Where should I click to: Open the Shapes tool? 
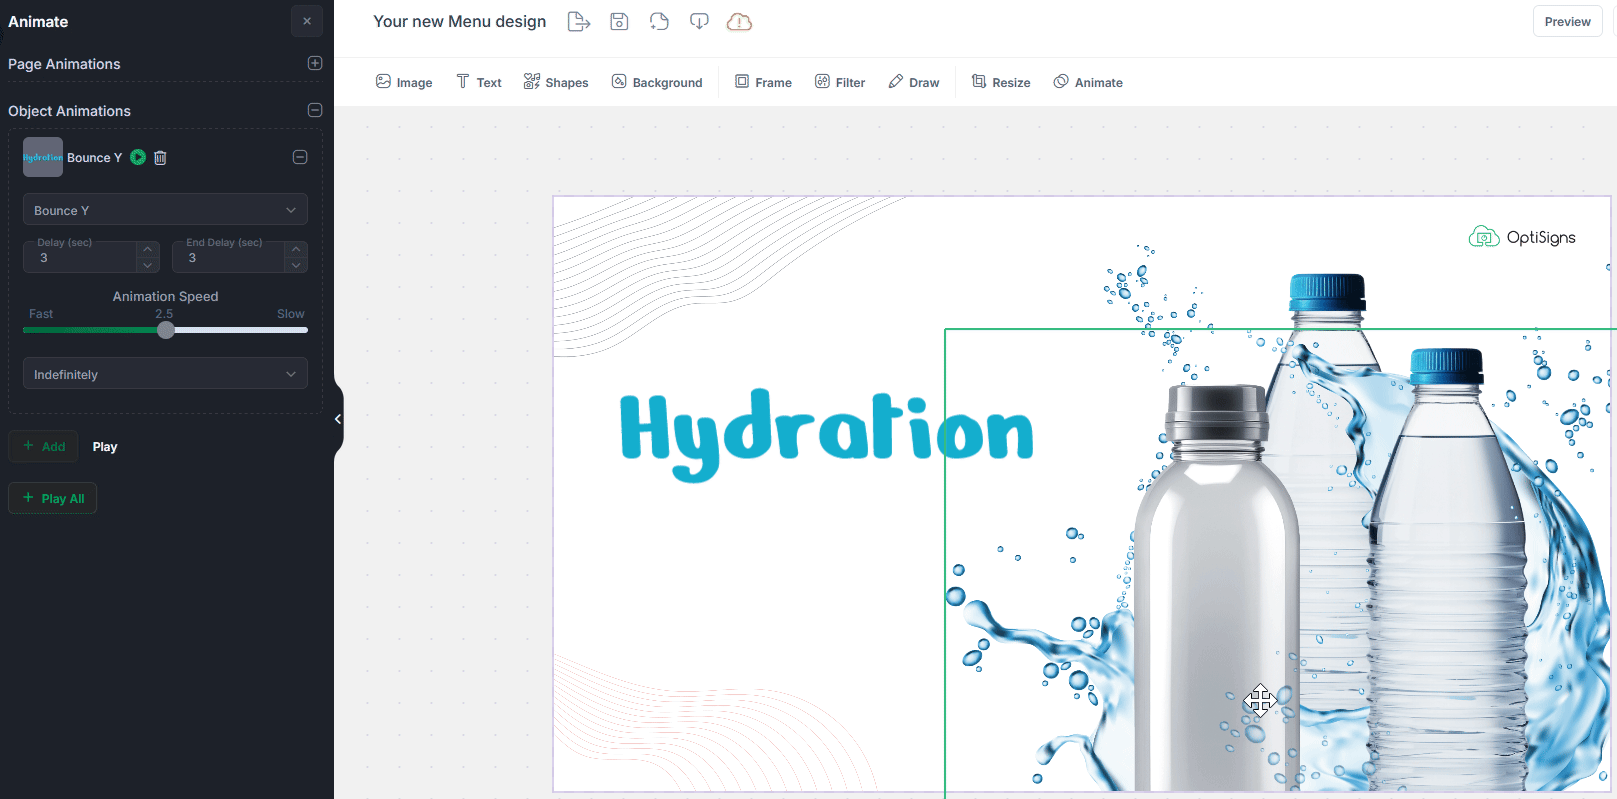pos(556,82)
